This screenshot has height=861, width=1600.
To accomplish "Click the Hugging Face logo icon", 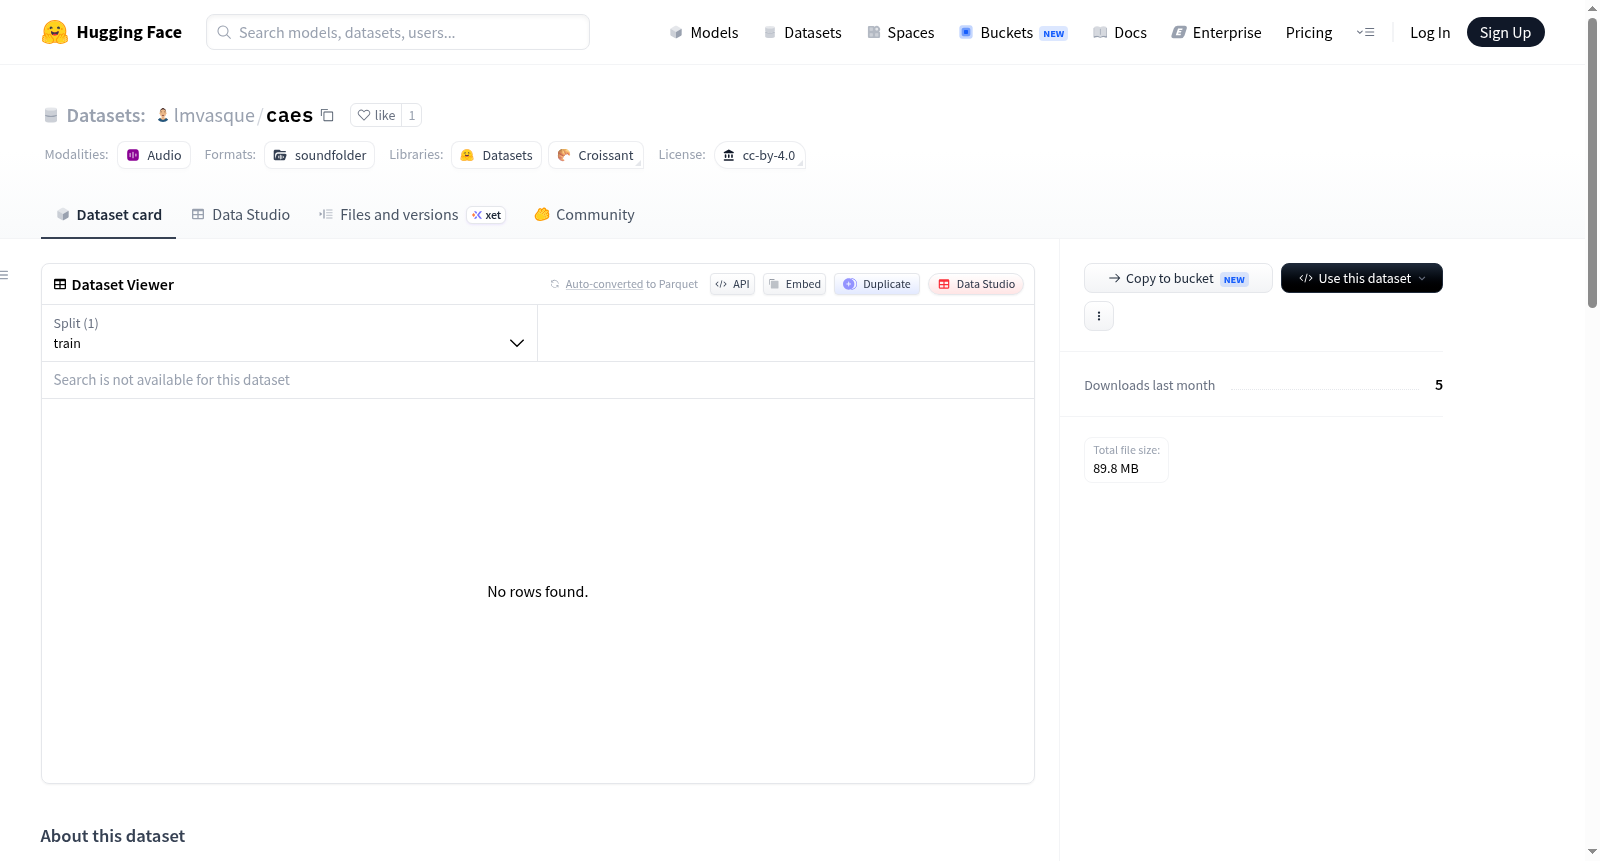I will coord(55,32).
